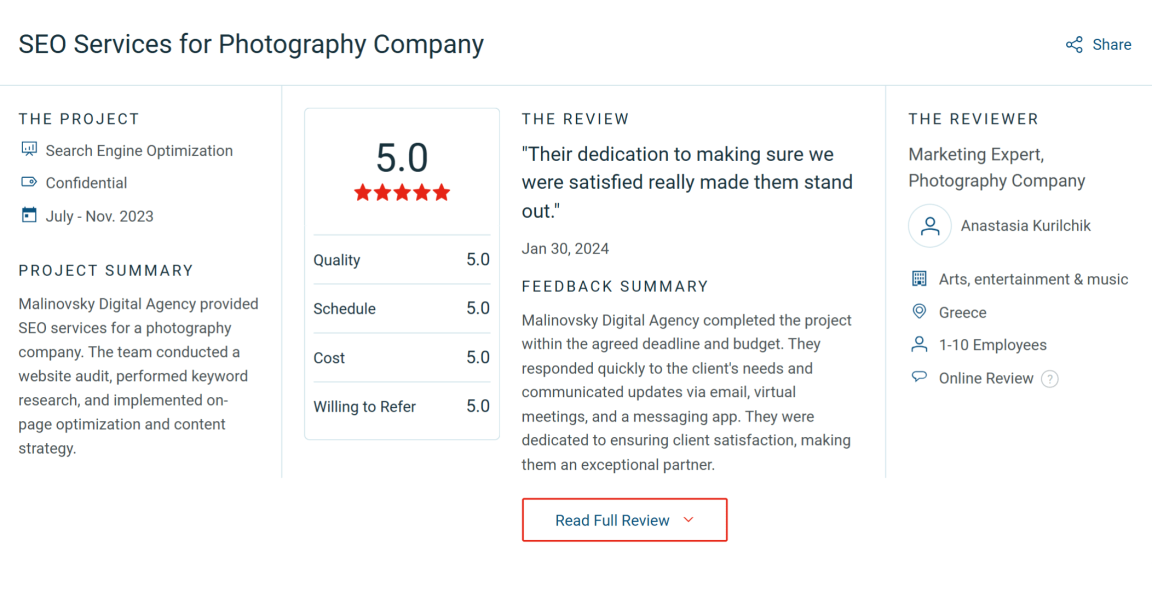1152x604 pixels.
Task: Click the calendar icon beside July - Nov. 2023
Action: tap(28, 215)
